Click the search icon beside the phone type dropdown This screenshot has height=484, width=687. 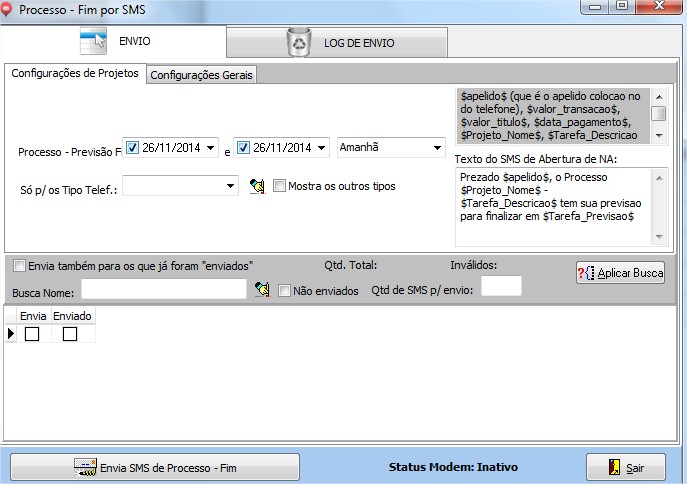click(x=257, y=186)
